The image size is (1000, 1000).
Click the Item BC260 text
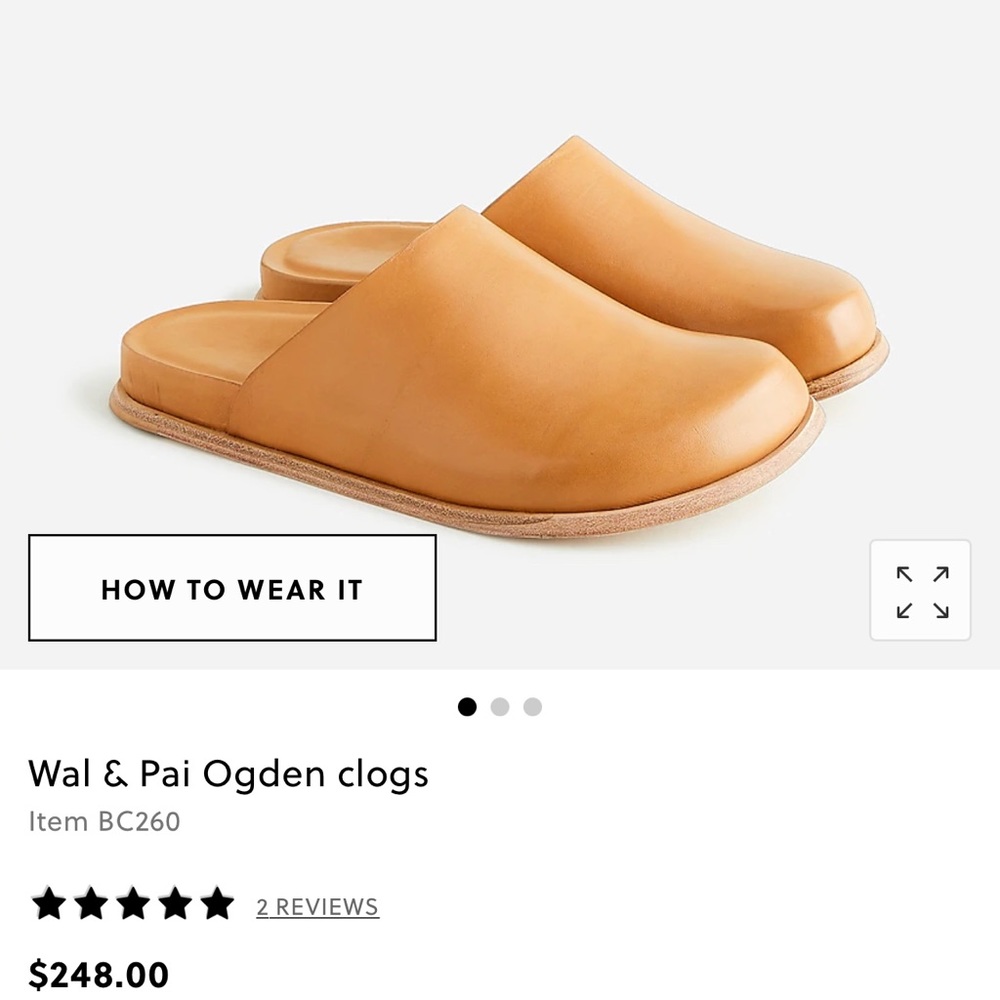102,822
